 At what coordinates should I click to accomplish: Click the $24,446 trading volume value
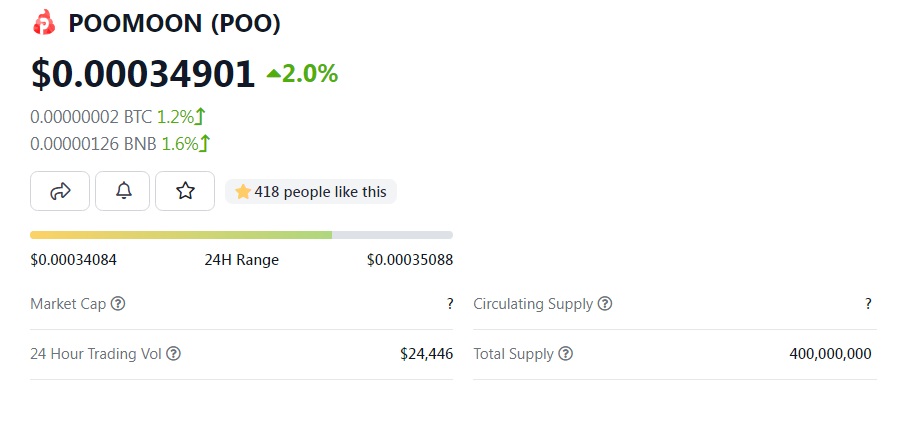point(426,354)
